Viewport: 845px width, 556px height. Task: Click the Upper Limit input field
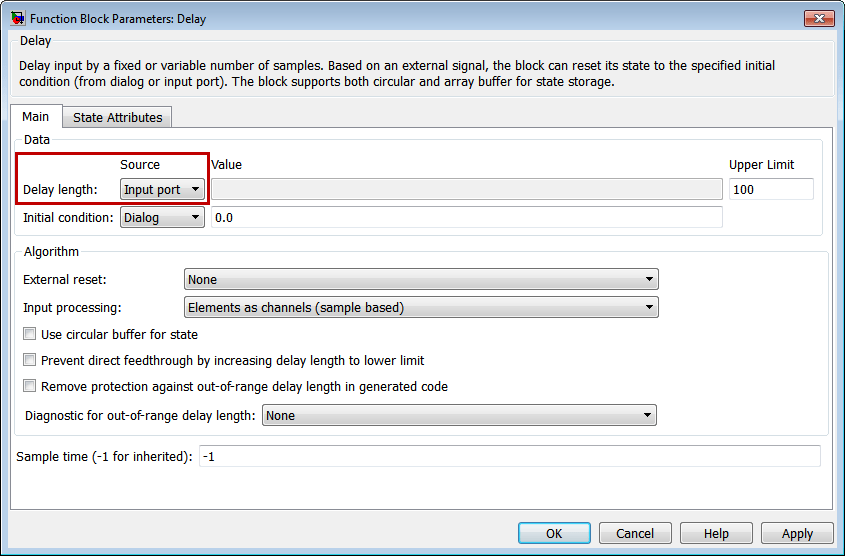coord(770,189)
